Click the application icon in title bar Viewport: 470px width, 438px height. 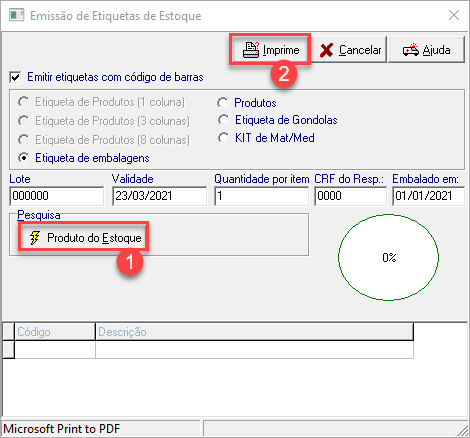click(16, 15)
